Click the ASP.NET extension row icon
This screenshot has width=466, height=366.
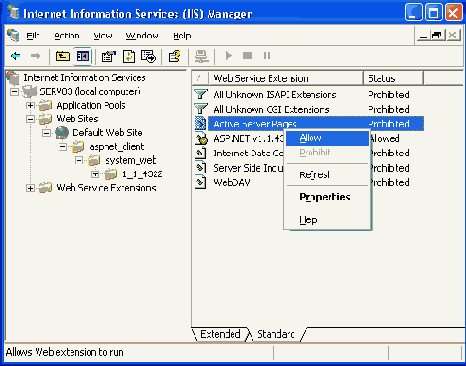tap(201, 138)
